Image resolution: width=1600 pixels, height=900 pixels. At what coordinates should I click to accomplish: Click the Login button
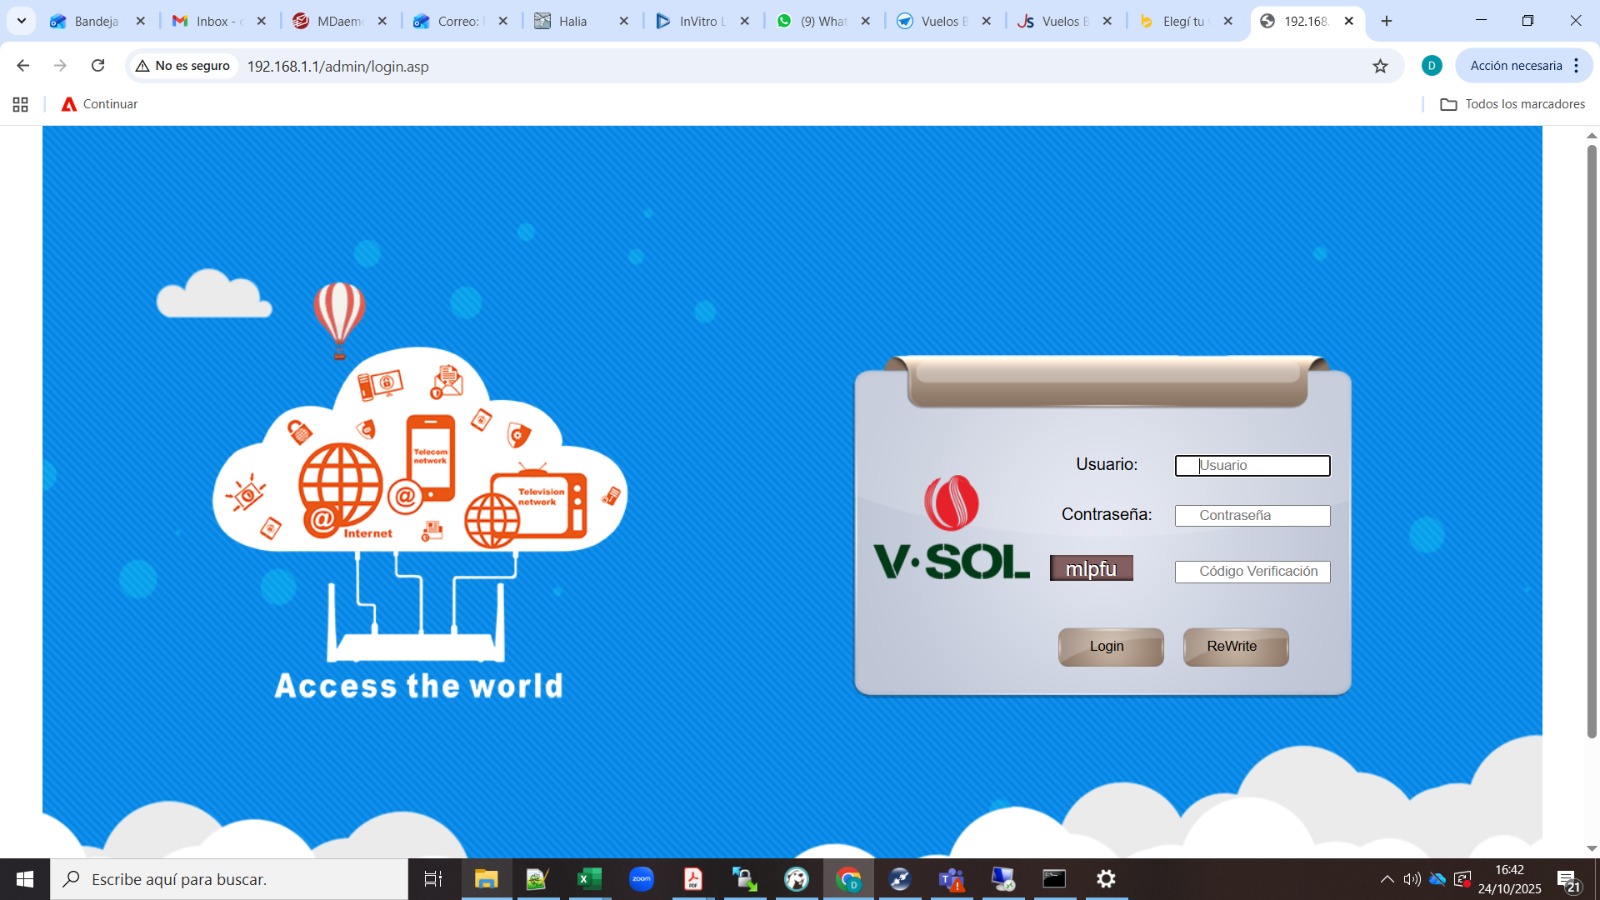[1110, 647]
